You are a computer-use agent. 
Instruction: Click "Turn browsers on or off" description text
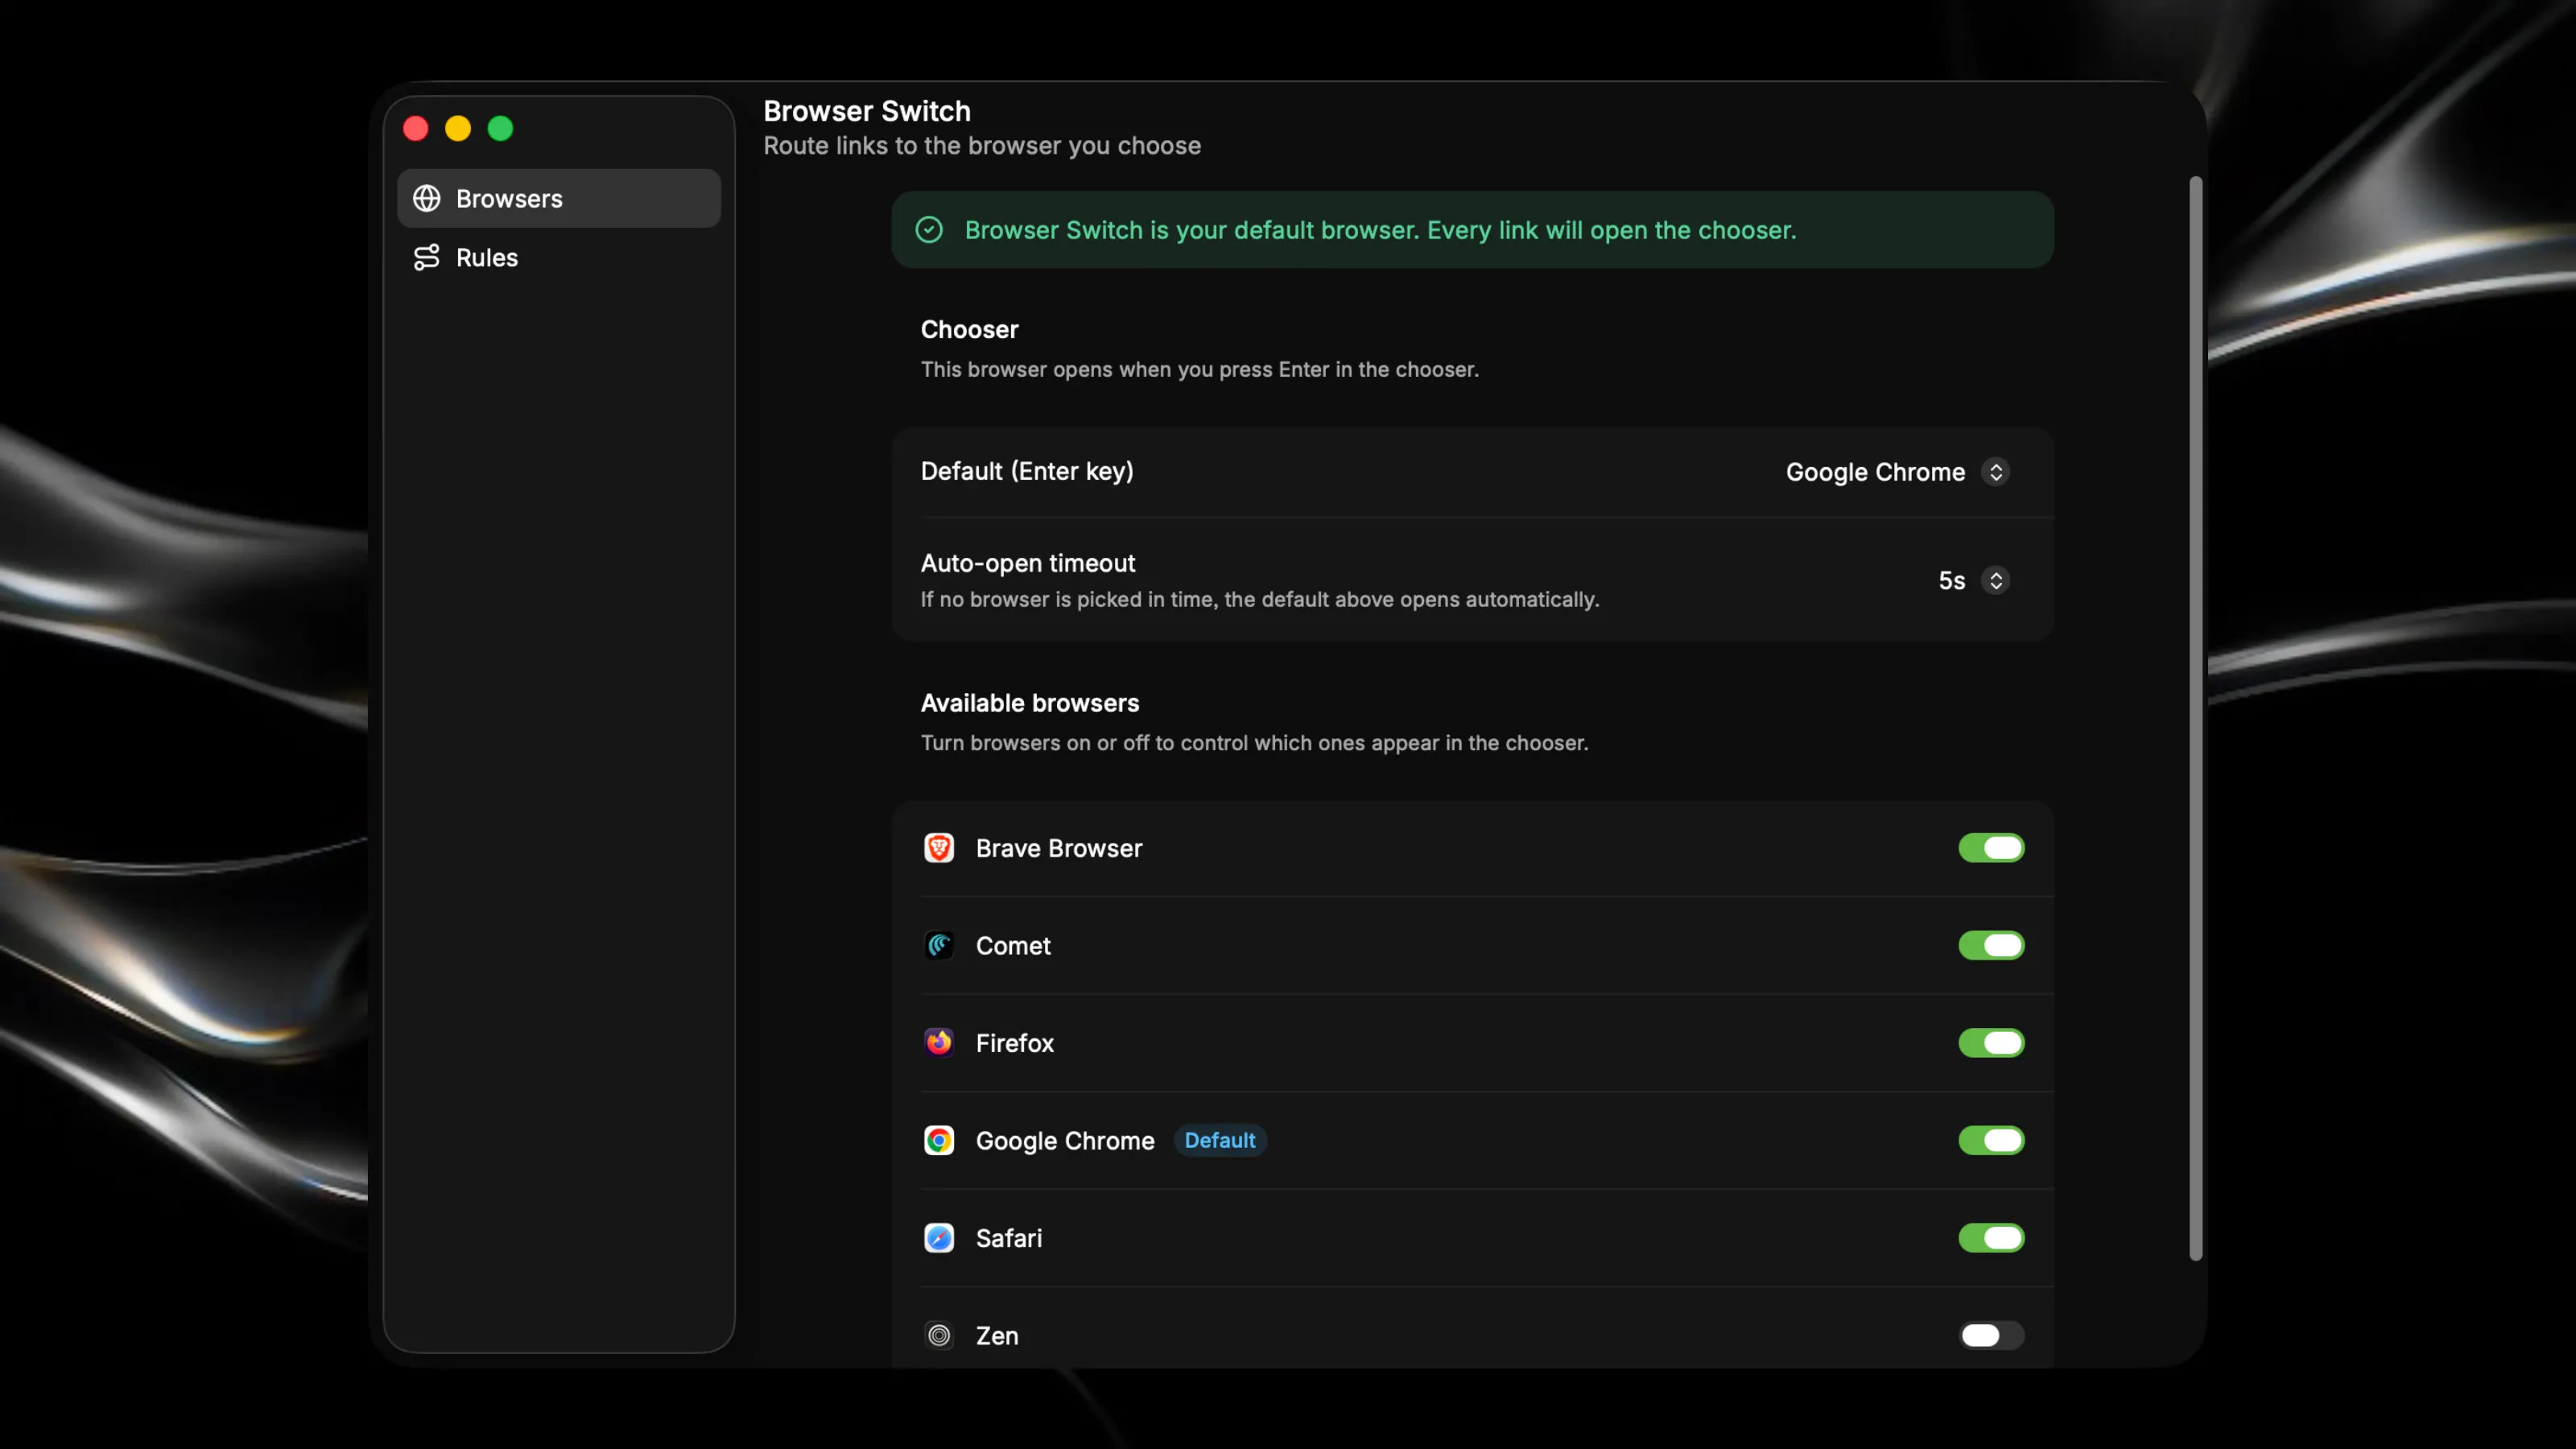tap(1254, 743)
